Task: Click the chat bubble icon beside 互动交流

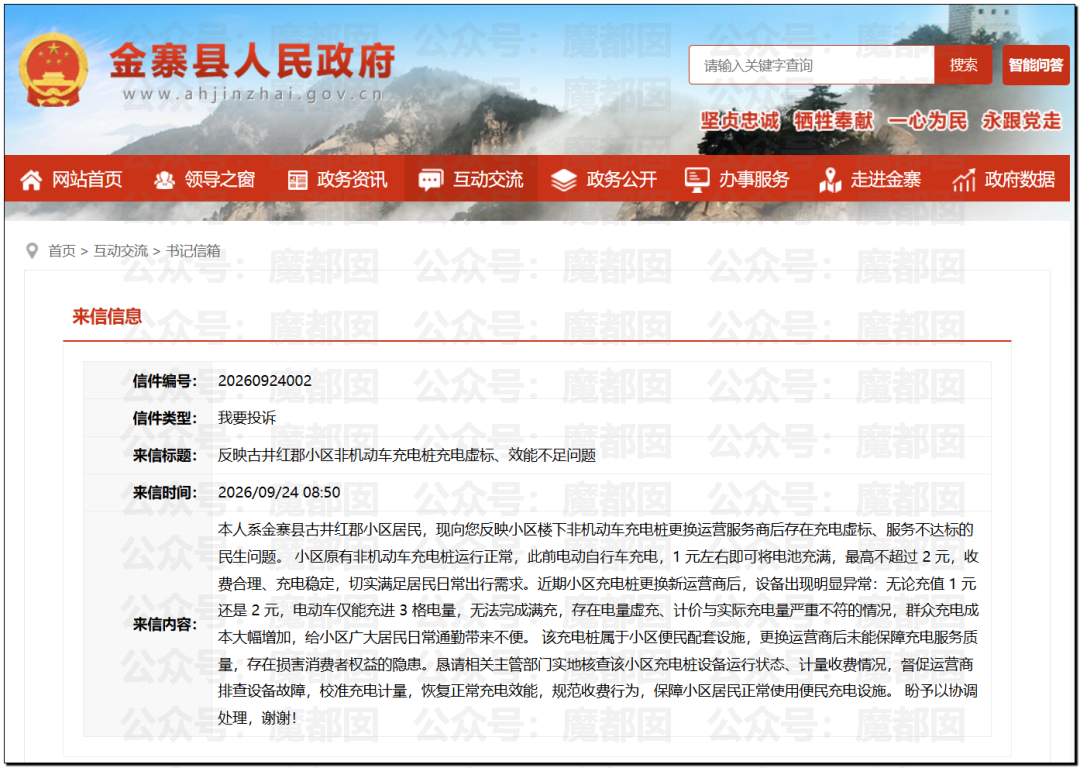Action: [x=430, y=180]
